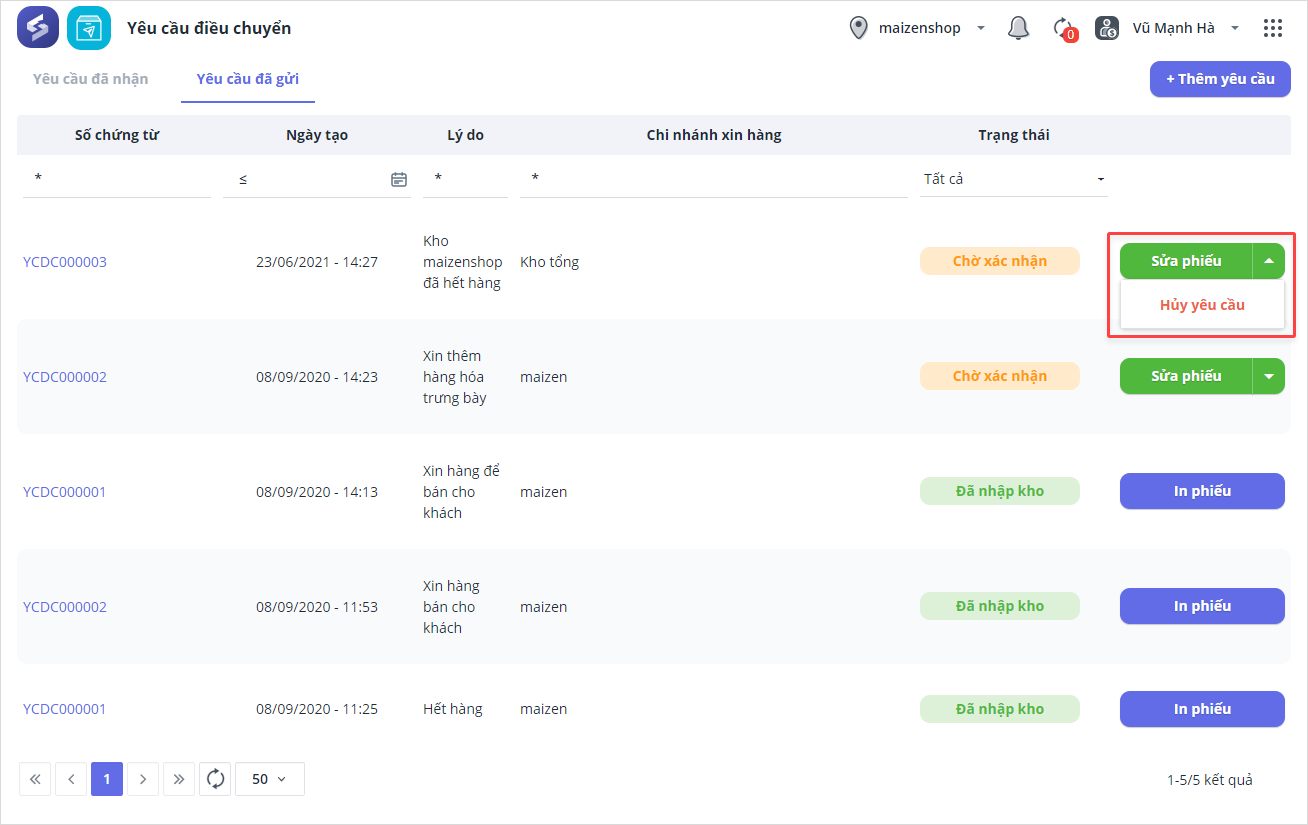The width and height of the screenshot is (1308, 825).
Task: Click the Thêm yêu cầu button
Action: [x=1220, y=79]
